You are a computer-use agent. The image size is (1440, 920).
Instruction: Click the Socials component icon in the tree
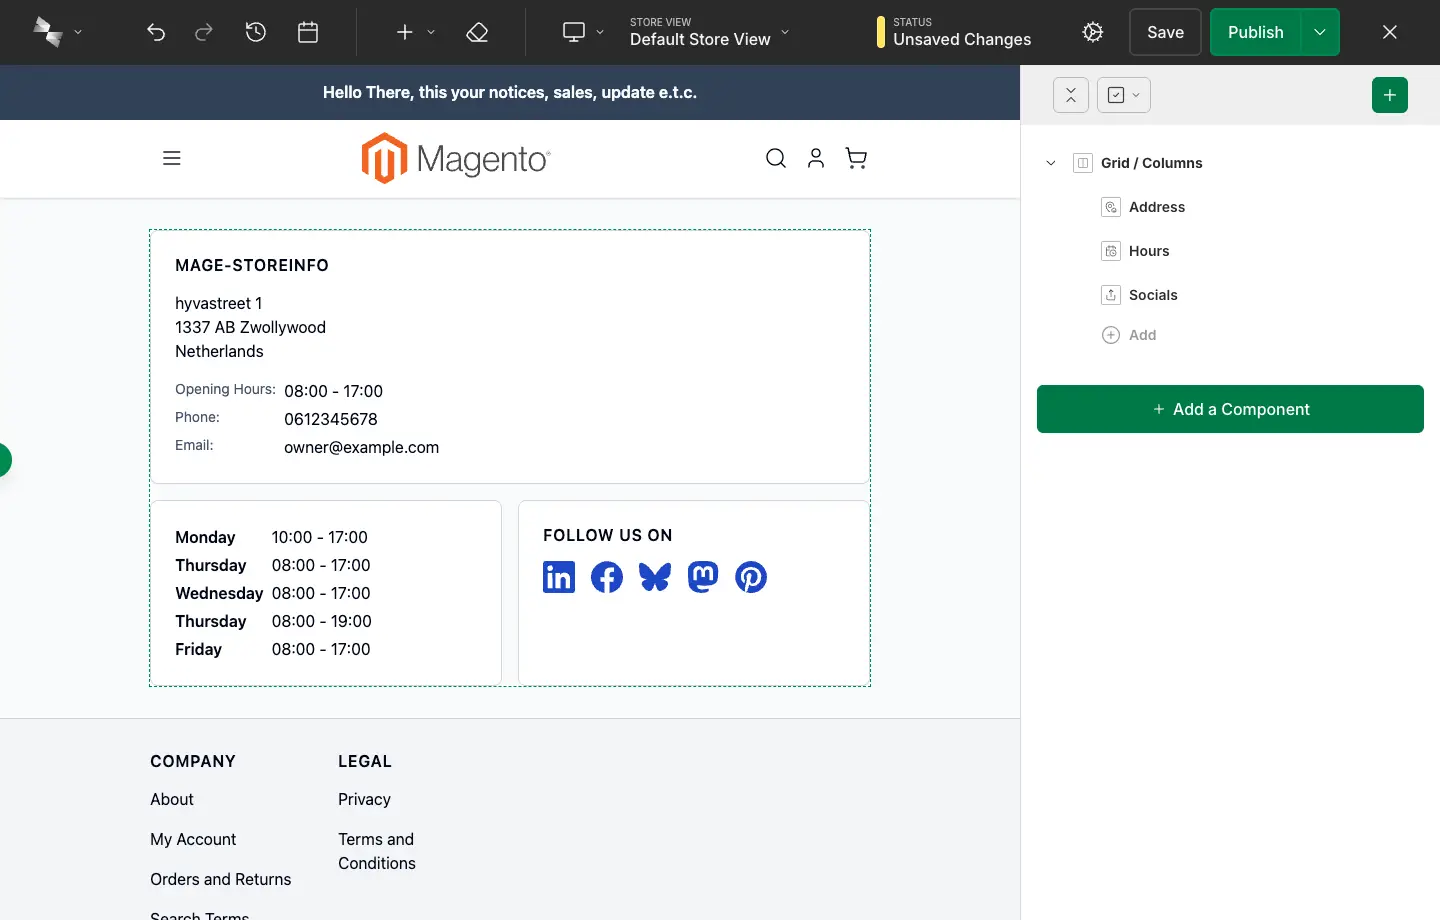[x=1111, y=295]
